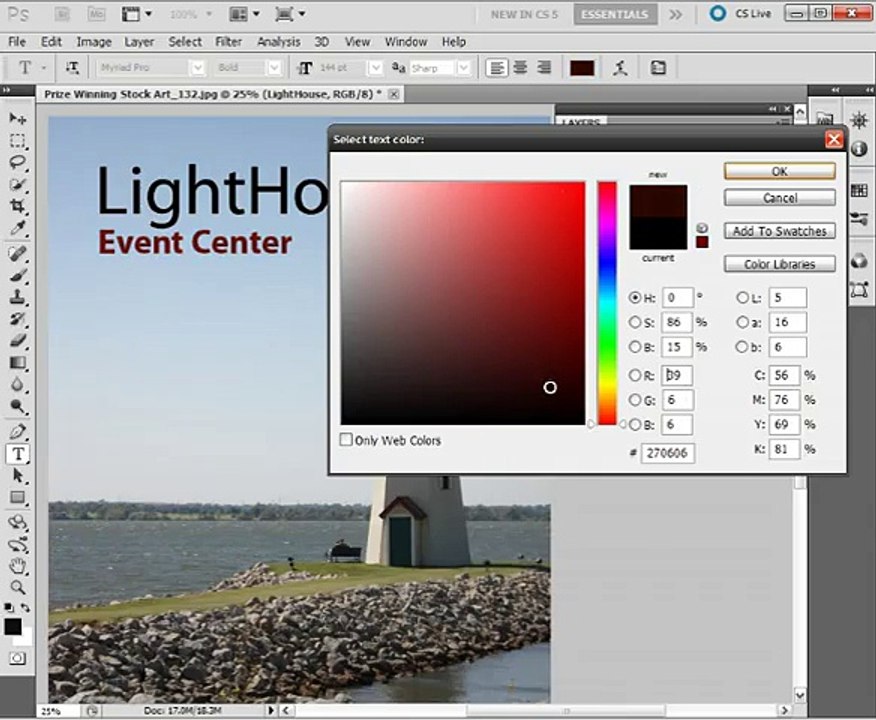Open the File menu
The image size is (876, 720).
[x=17, y=42]
